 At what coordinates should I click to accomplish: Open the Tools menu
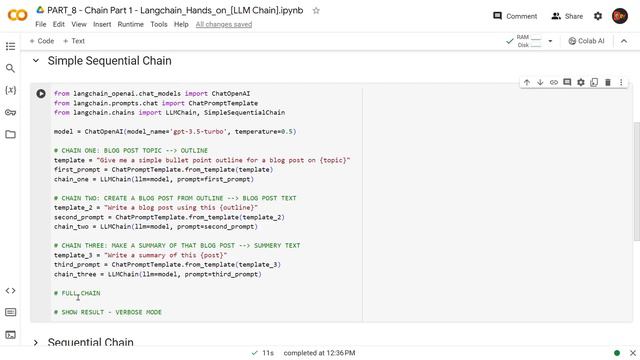159,24
